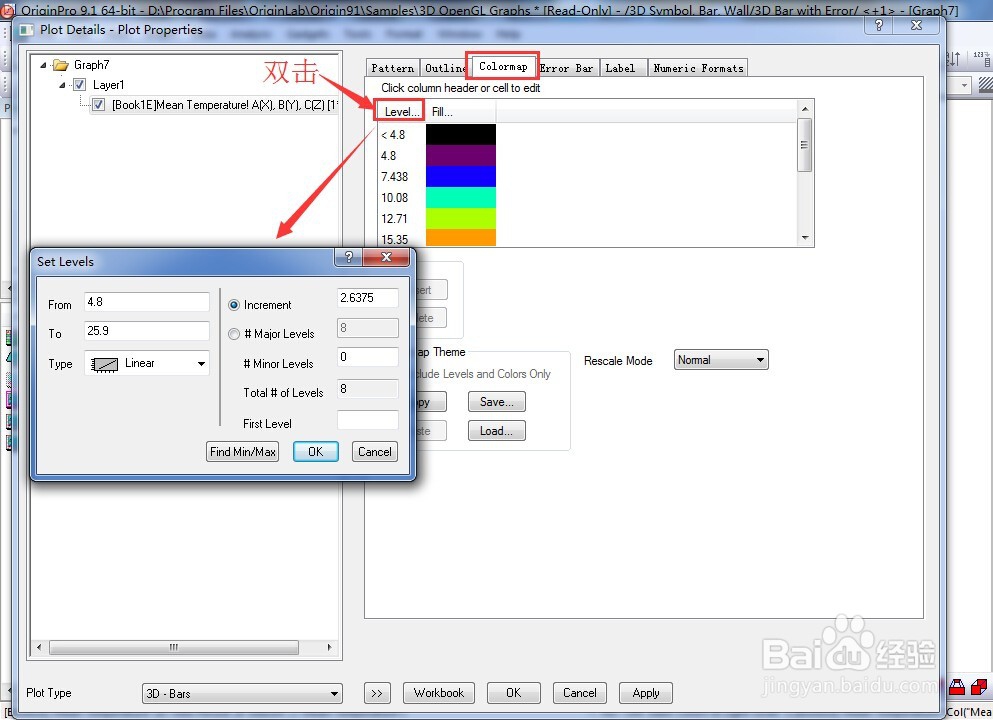The height and width of the screenshot is (720, 993).
Task: Click OK in the Set Levels dialog
Action: pos(315,452)
